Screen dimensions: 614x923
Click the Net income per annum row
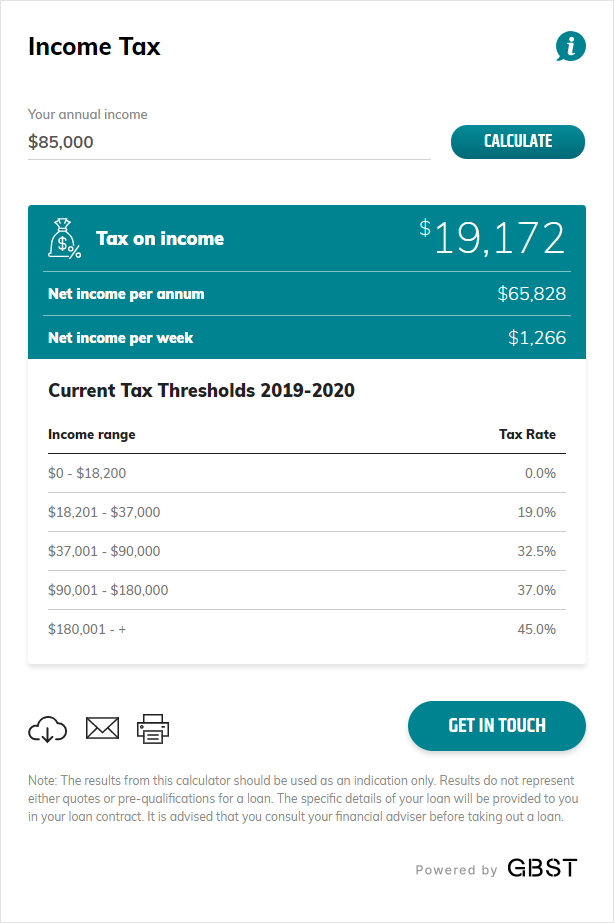pyautogui.click(x=307, y=293)
